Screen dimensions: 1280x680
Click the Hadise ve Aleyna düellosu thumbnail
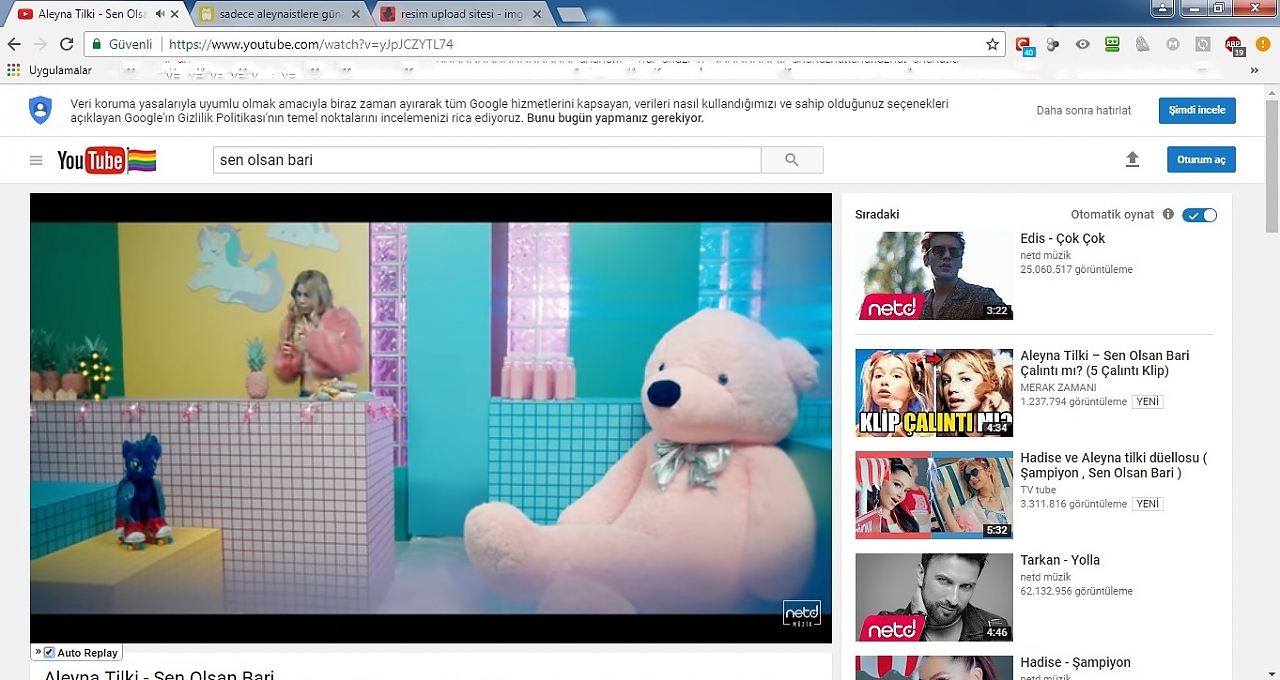pyautogui.click(x=934, y=495)
